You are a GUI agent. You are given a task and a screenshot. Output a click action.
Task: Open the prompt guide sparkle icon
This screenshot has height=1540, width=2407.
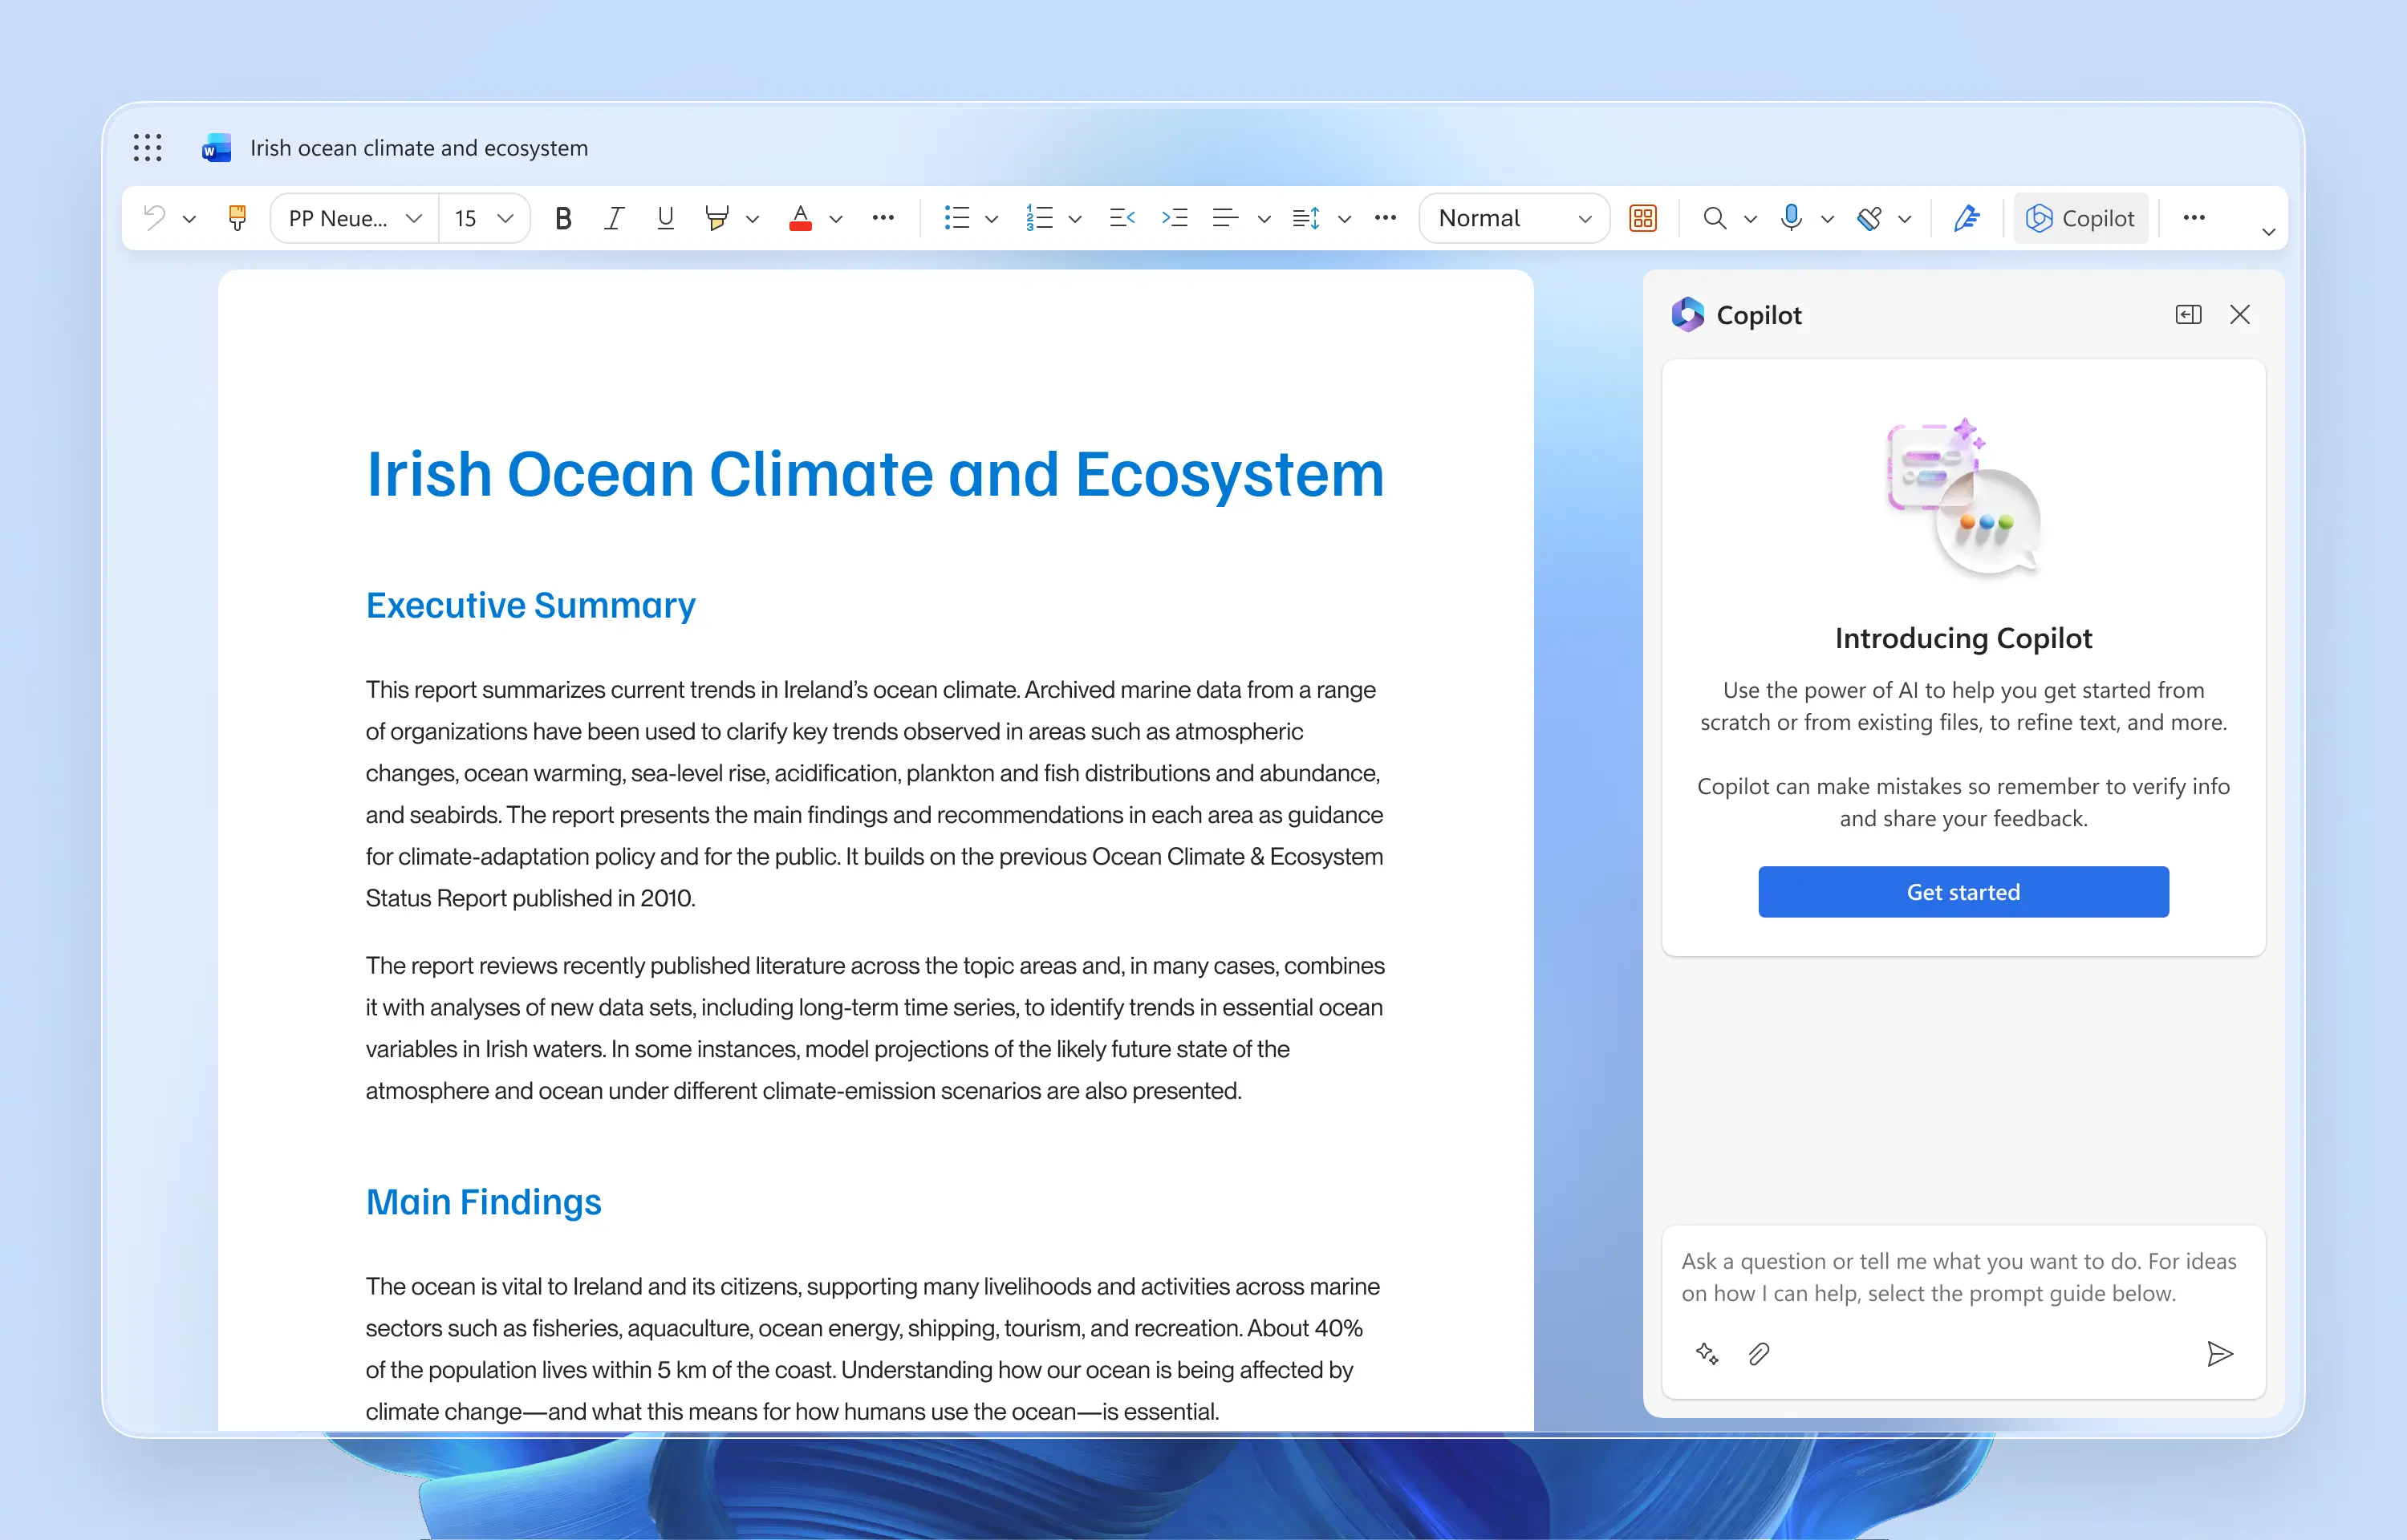click(x=1707, y=1354)
